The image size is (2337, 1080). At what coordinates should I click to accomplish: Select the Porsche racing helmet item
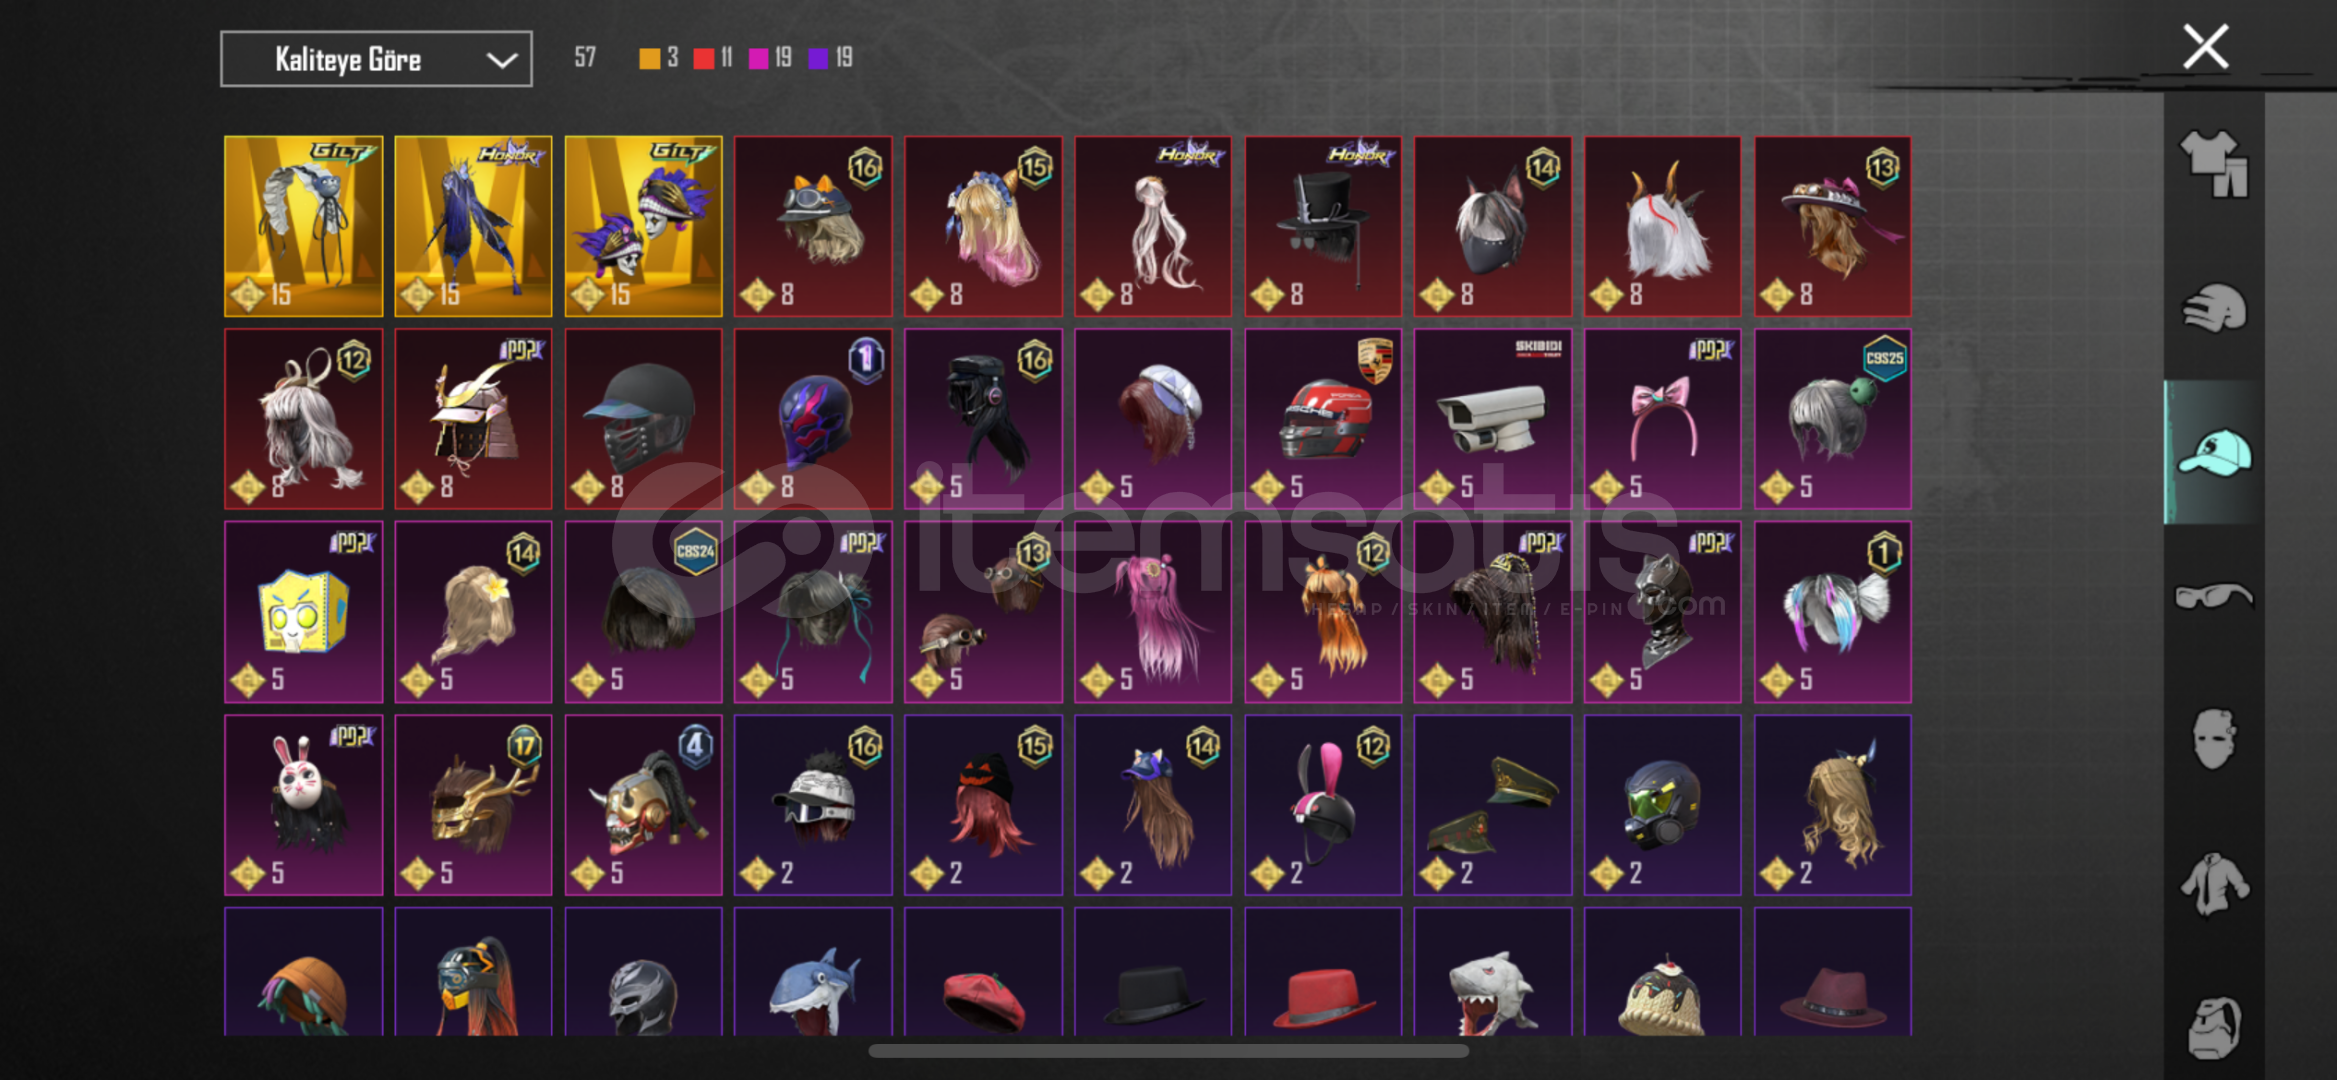(1323, 419)
